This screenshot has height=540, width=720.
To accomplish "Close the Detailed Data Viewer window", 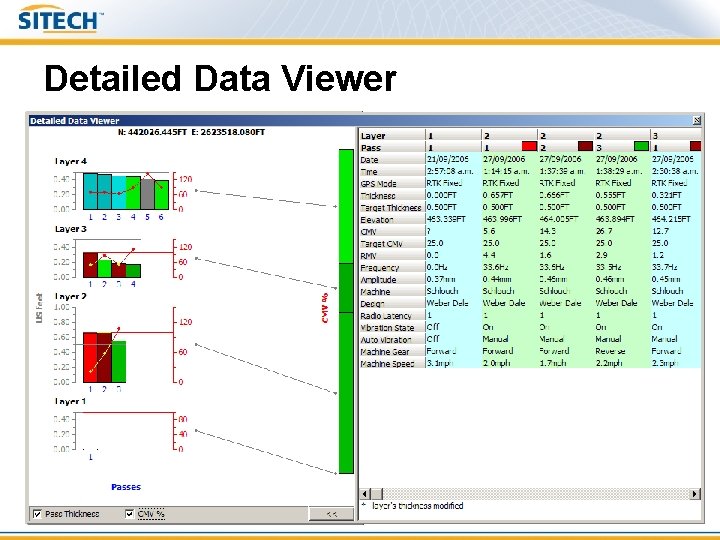I will [697, 121].
